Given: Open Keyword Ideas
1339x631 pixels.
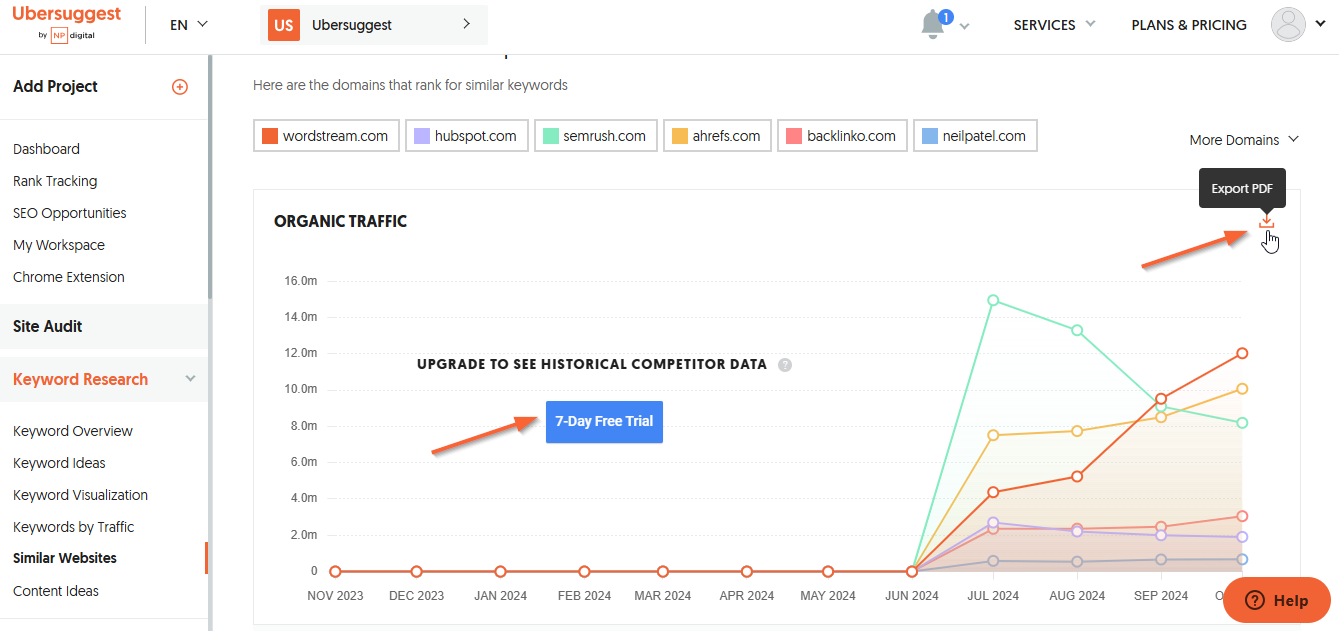Looking at the screenshot, I should [59, 463].
